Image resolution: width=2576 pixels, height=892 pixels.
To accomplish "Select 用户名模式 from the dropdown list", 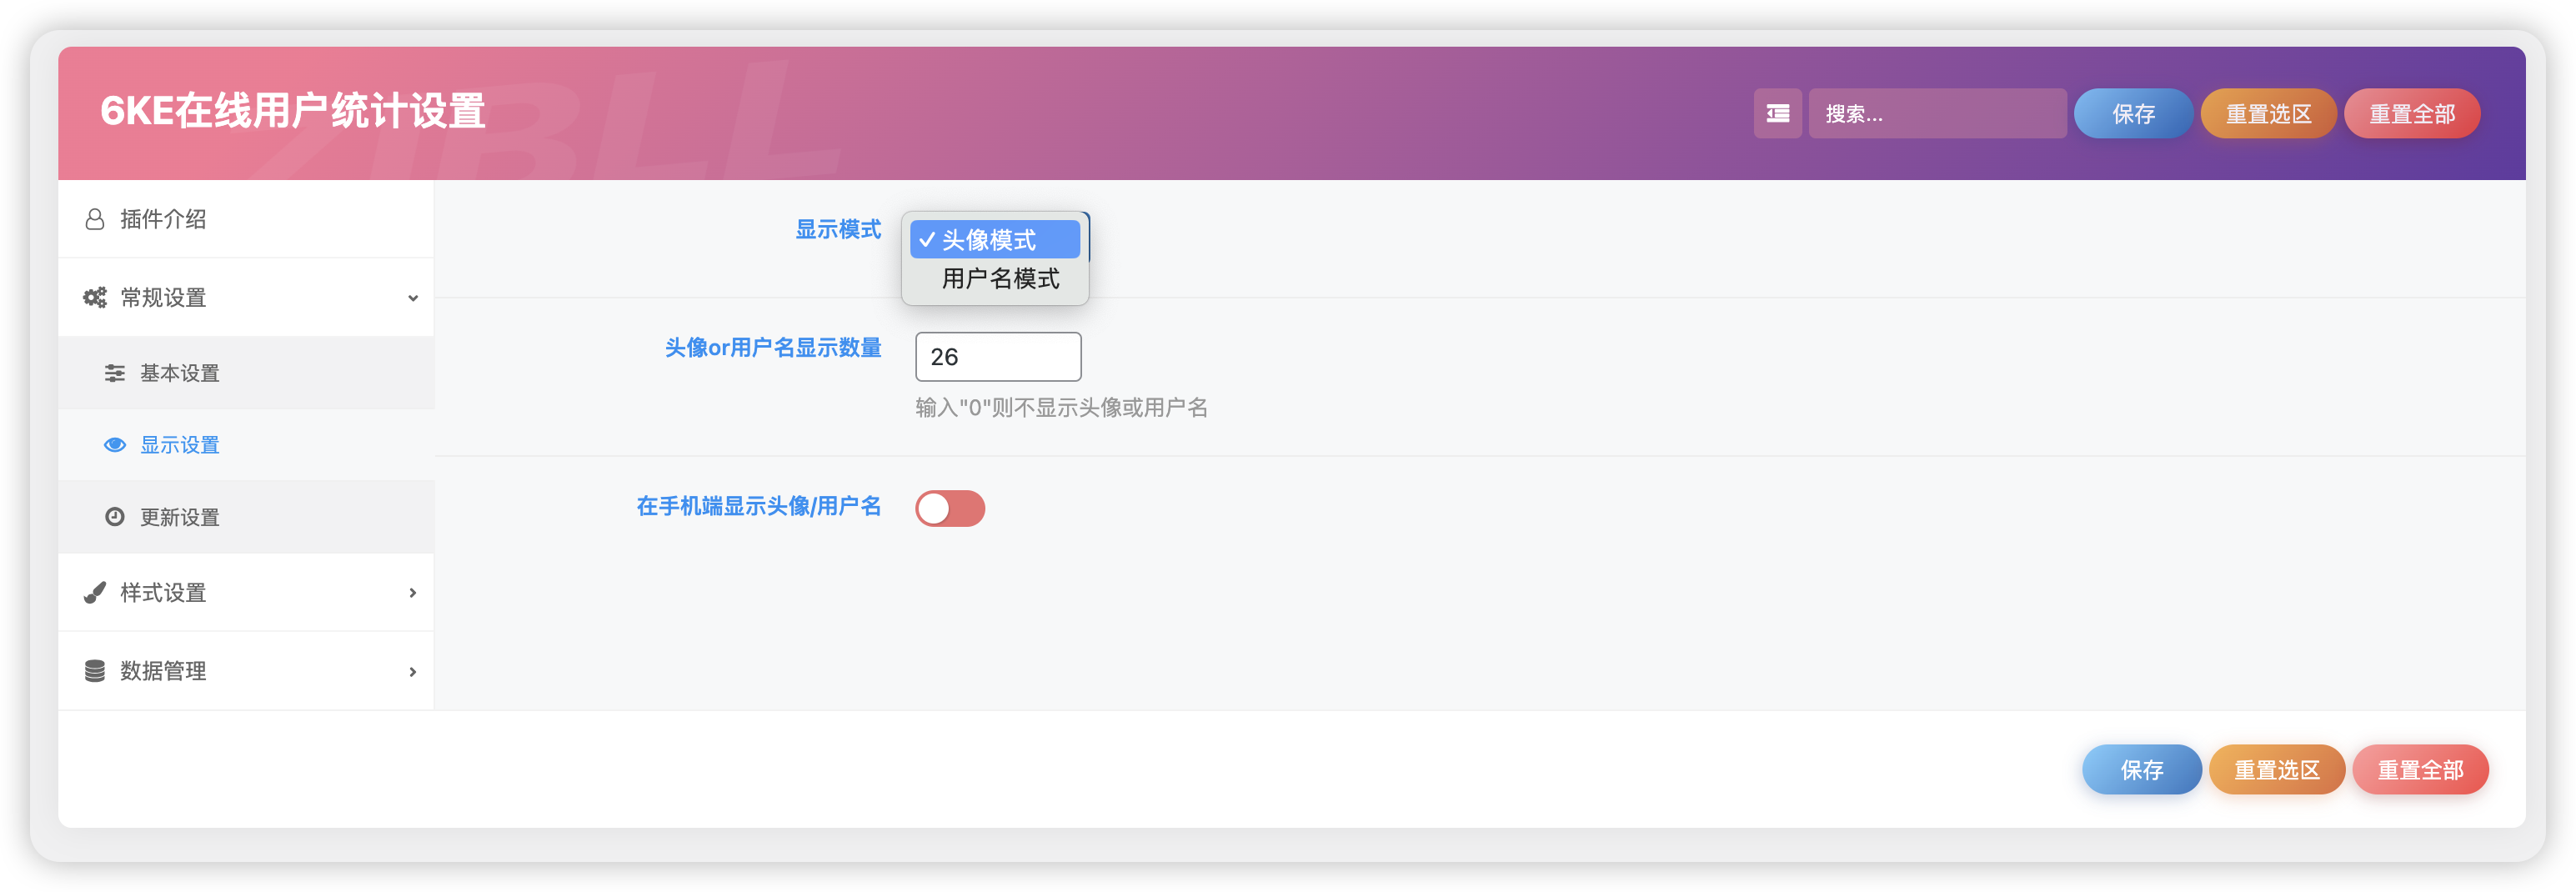I will (999, 279).
